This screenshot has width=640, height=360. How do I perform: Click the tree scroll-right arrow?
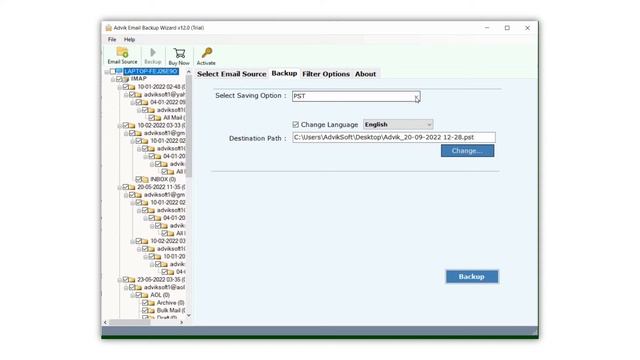point(182,322)
